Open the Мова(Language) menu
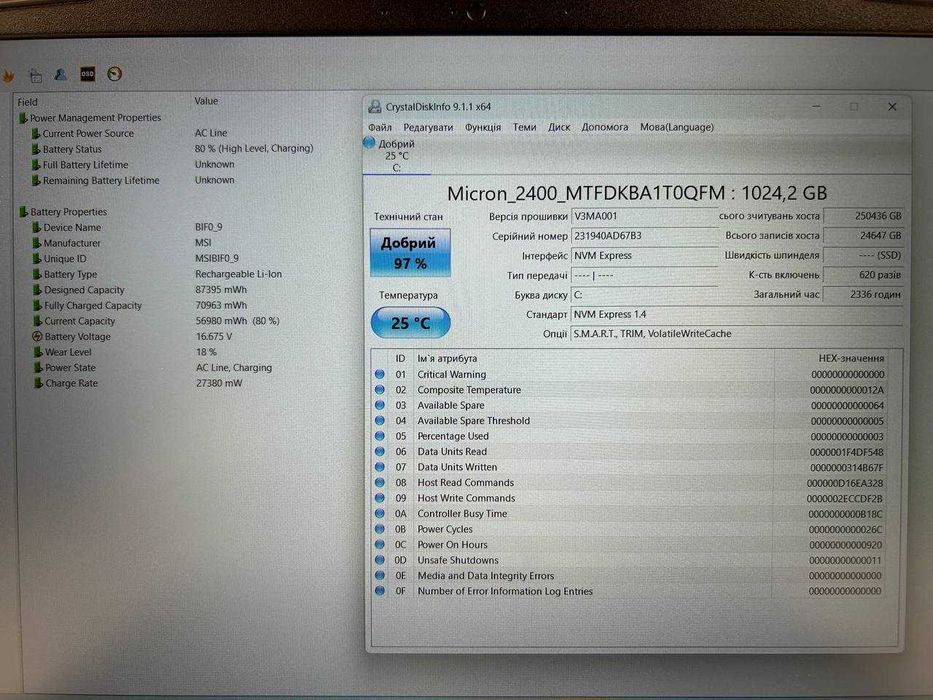Image resolution: width=933 pixels, height=700 pixels. tap(677, 127)
